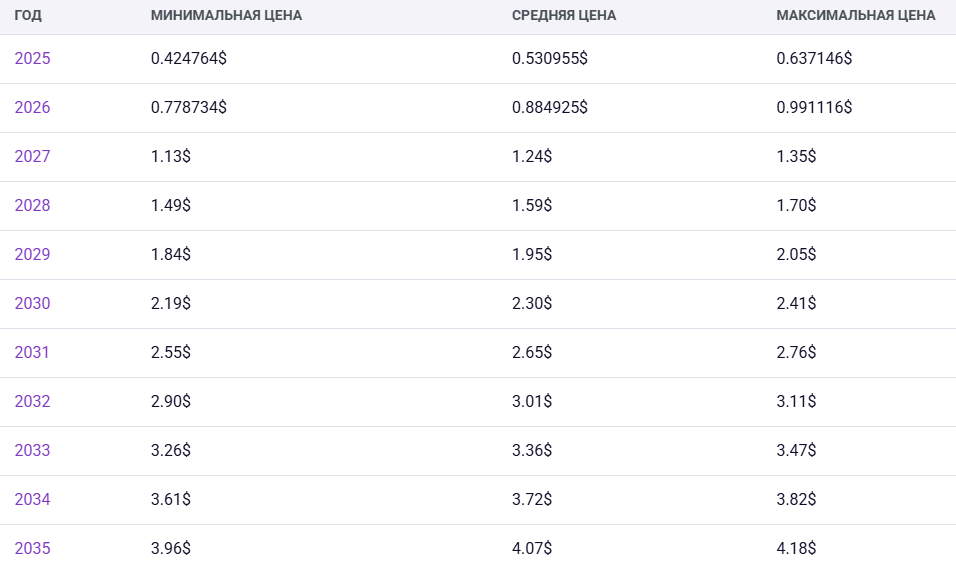Follow the 2027 forecast link
The width and height of the screenshot is (956, 572).
coord(32,157)
